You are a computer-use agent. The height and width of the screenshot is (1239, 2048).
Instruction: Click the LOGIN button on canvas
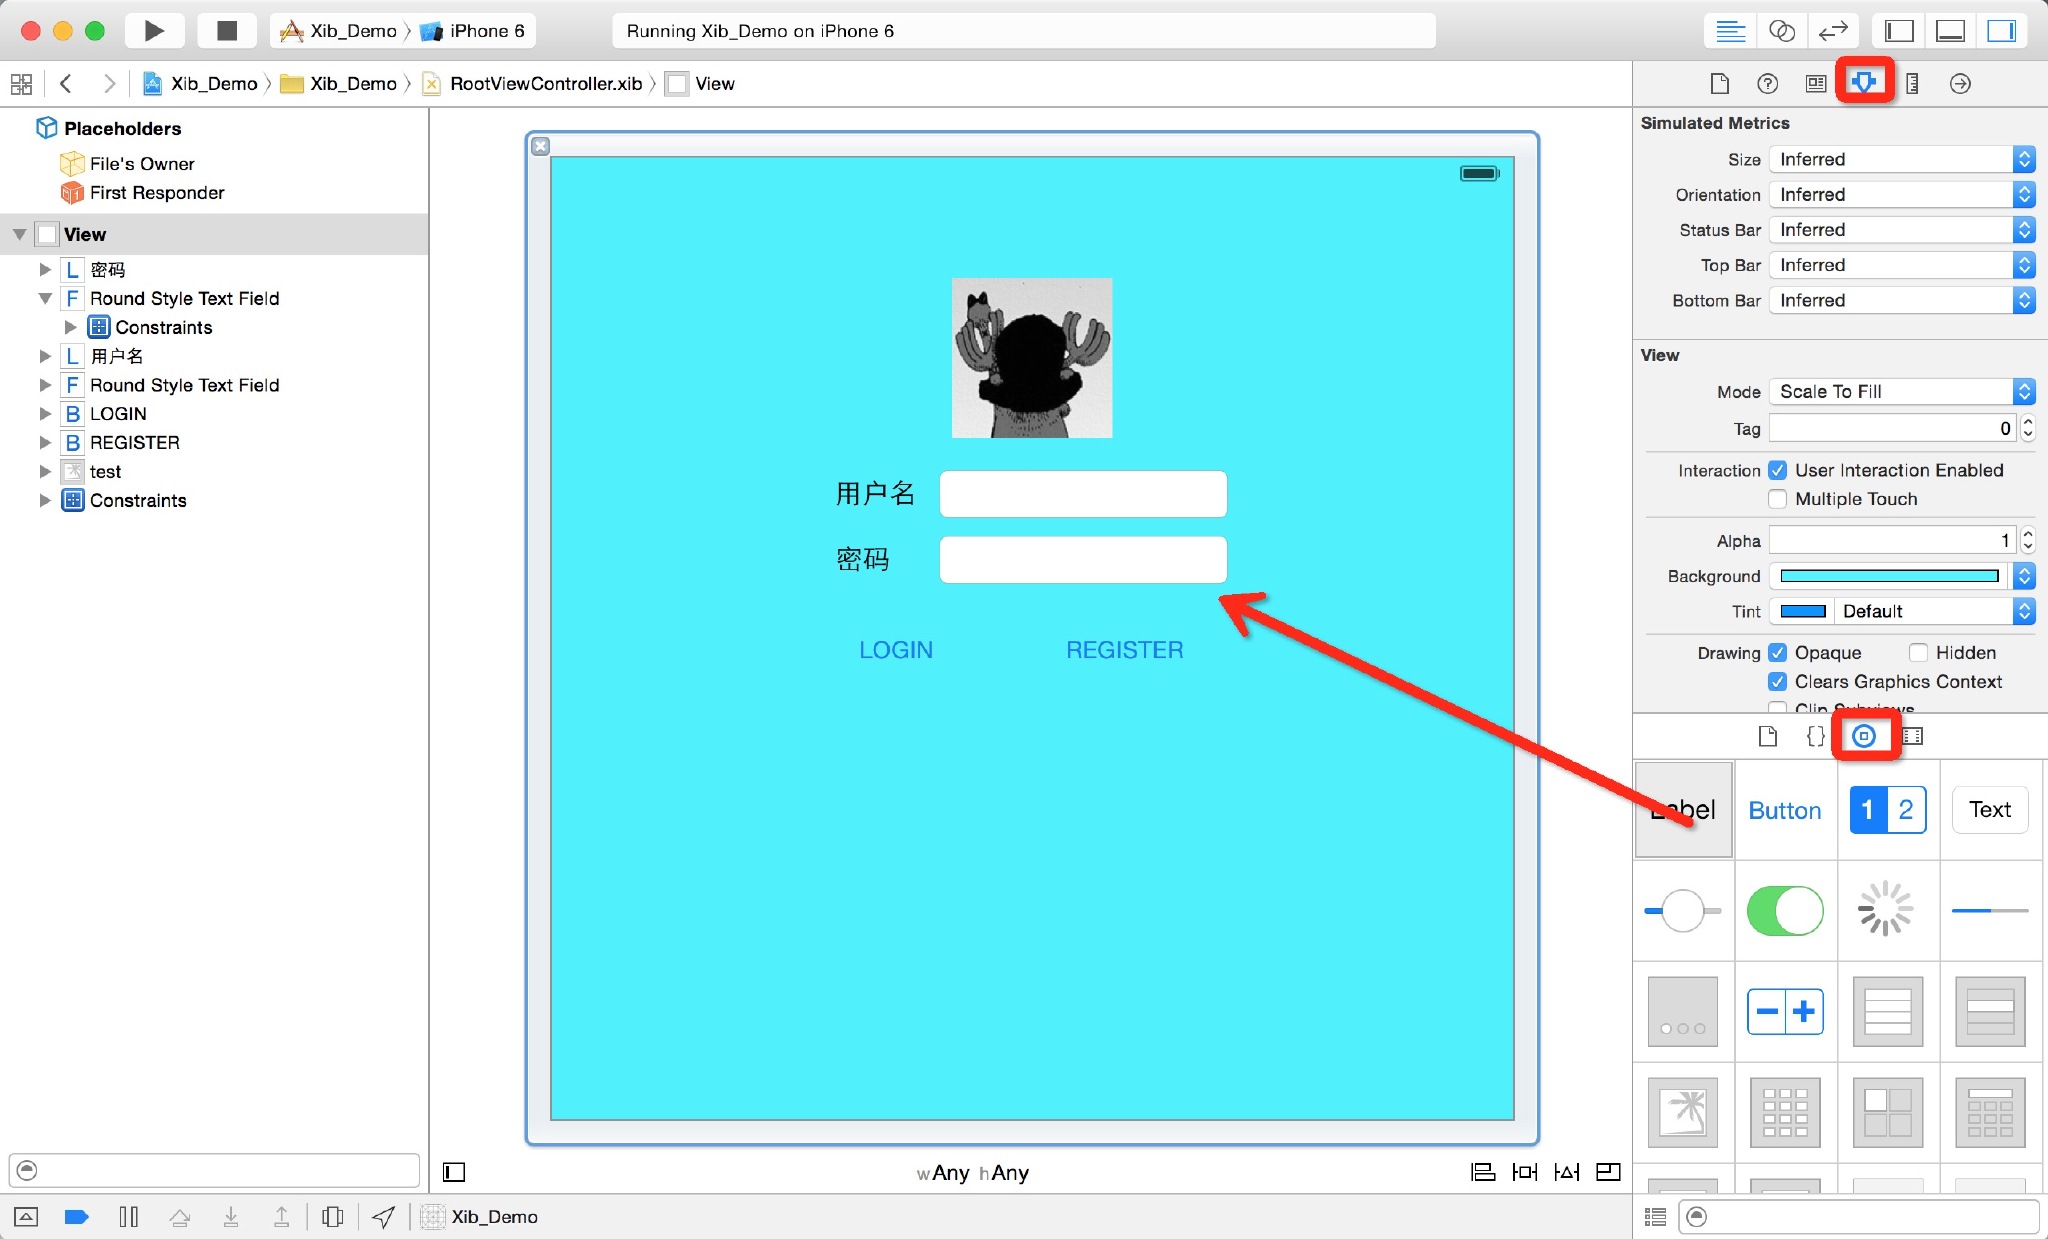895,650
